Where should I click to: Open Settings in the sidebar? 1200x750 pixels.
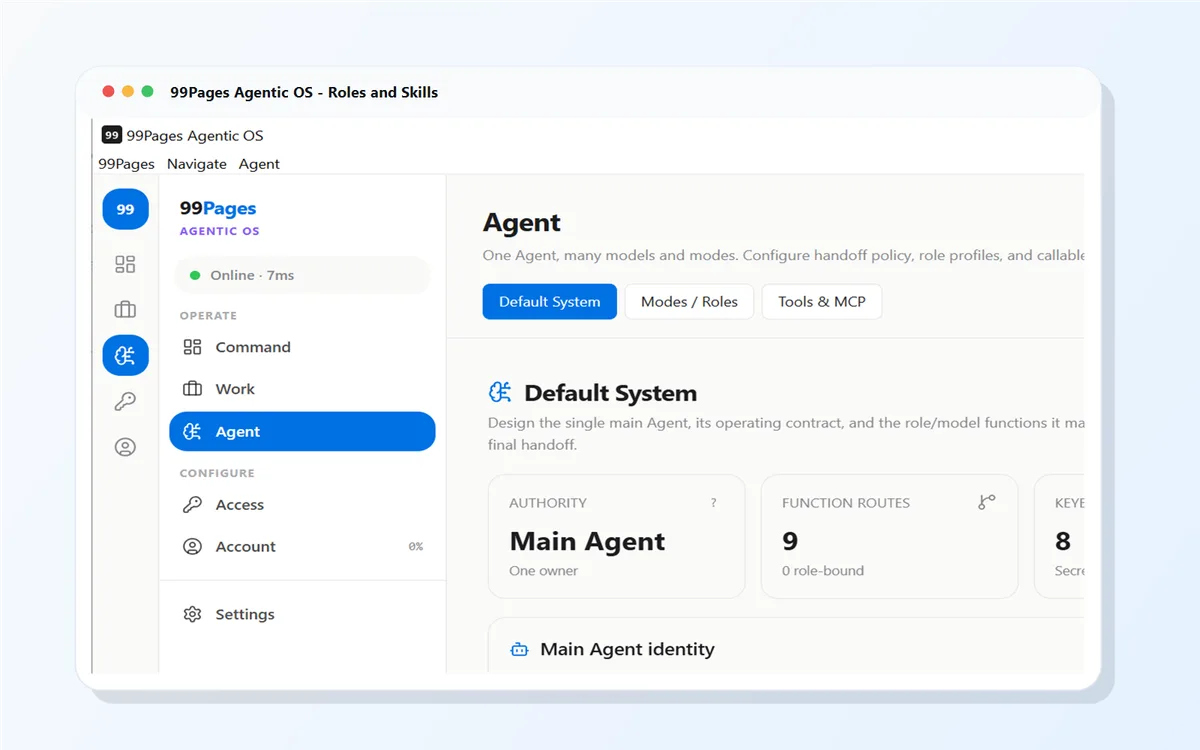(x=302, y=614)
